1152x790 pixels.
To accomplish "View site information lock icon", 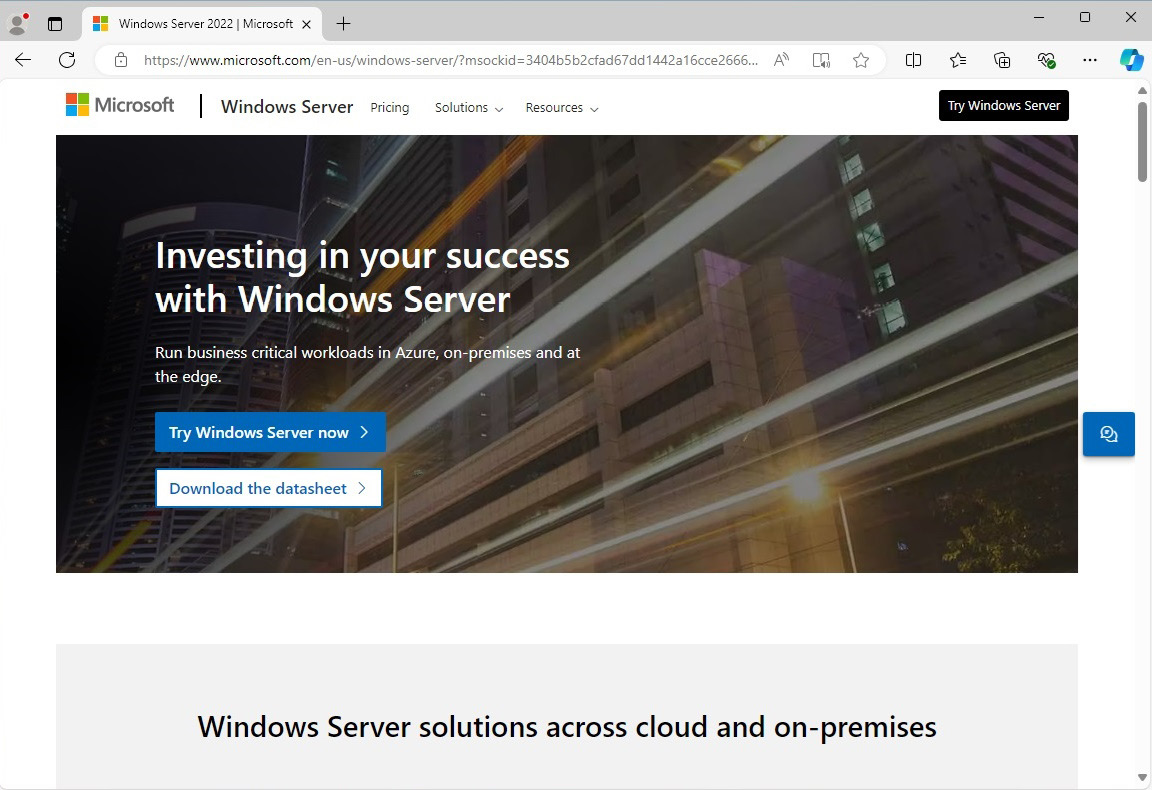I will coord(121,60).
